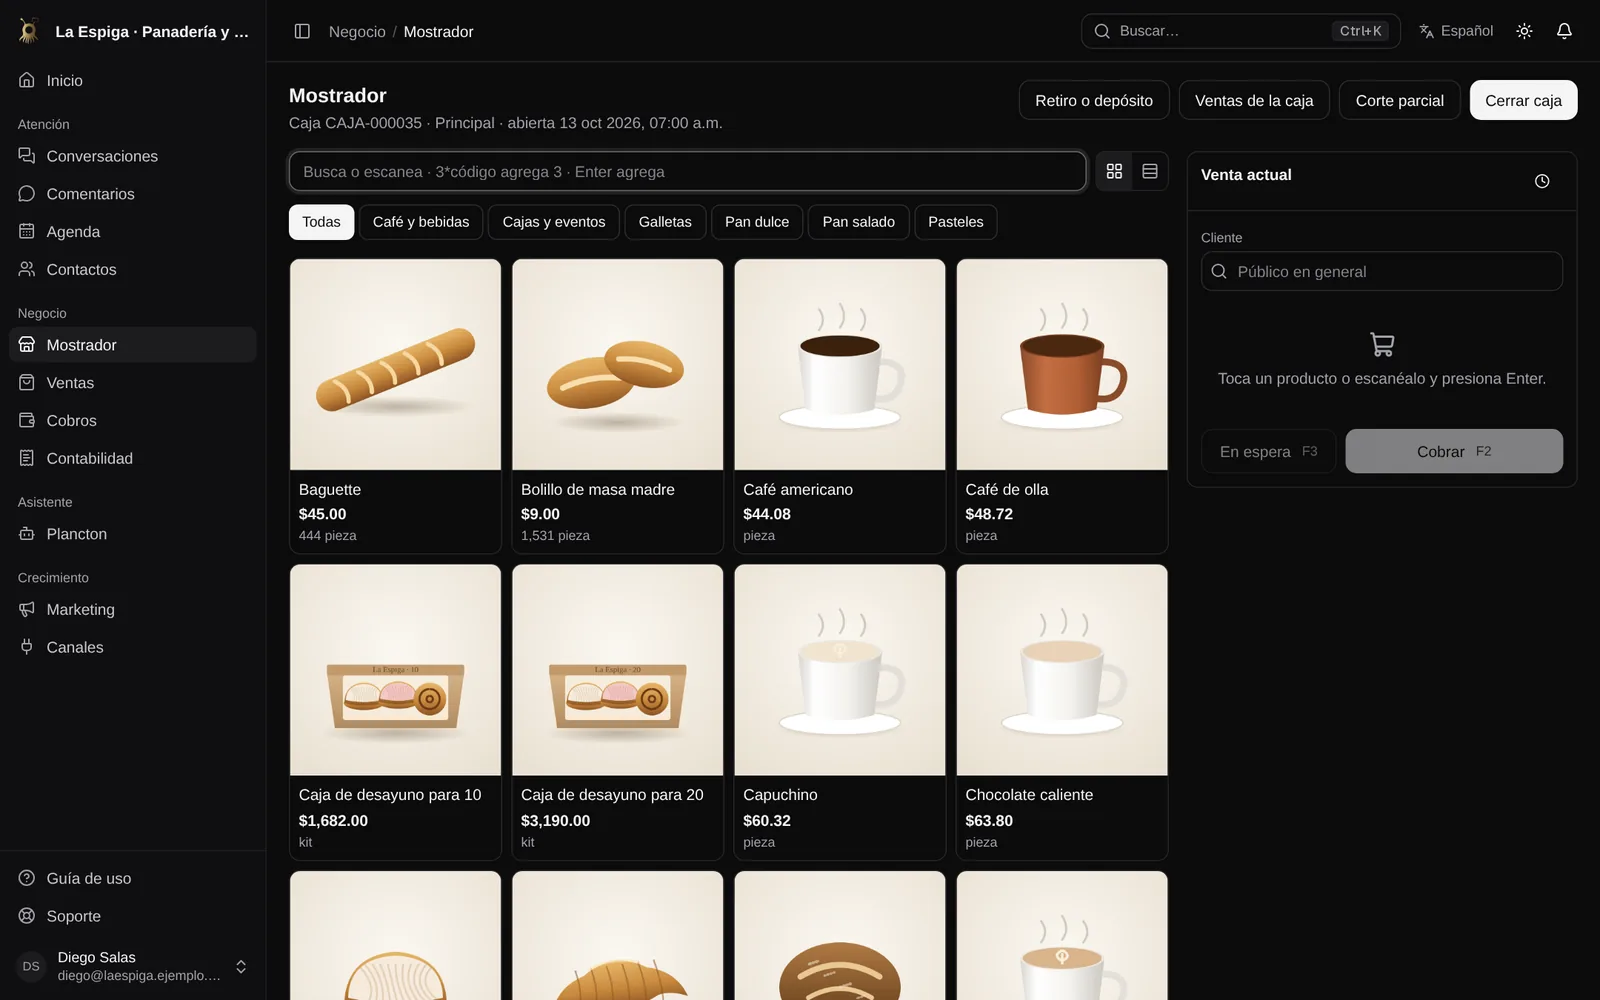Open Ventas de la caja
Viewport: 1600px width, 1000px height.
click(x=1254, y=100)
